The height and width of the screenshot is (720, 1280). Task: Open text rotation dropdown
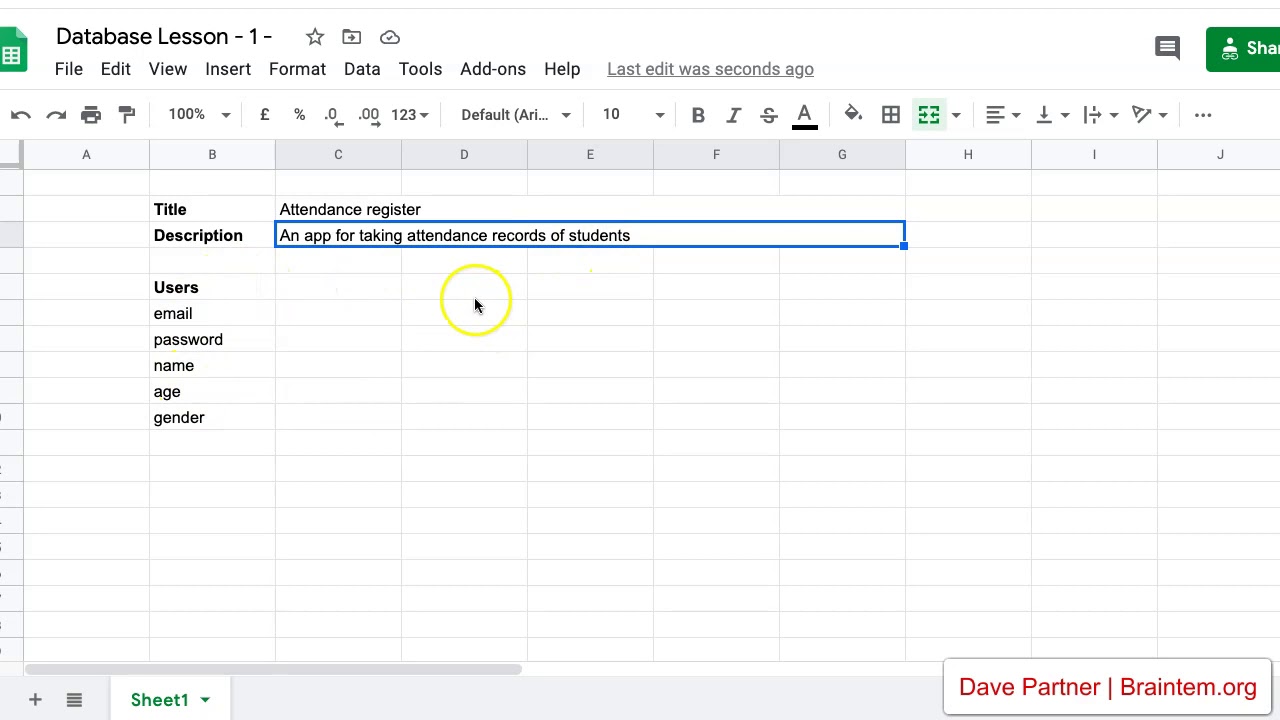tap(1150, 115)
